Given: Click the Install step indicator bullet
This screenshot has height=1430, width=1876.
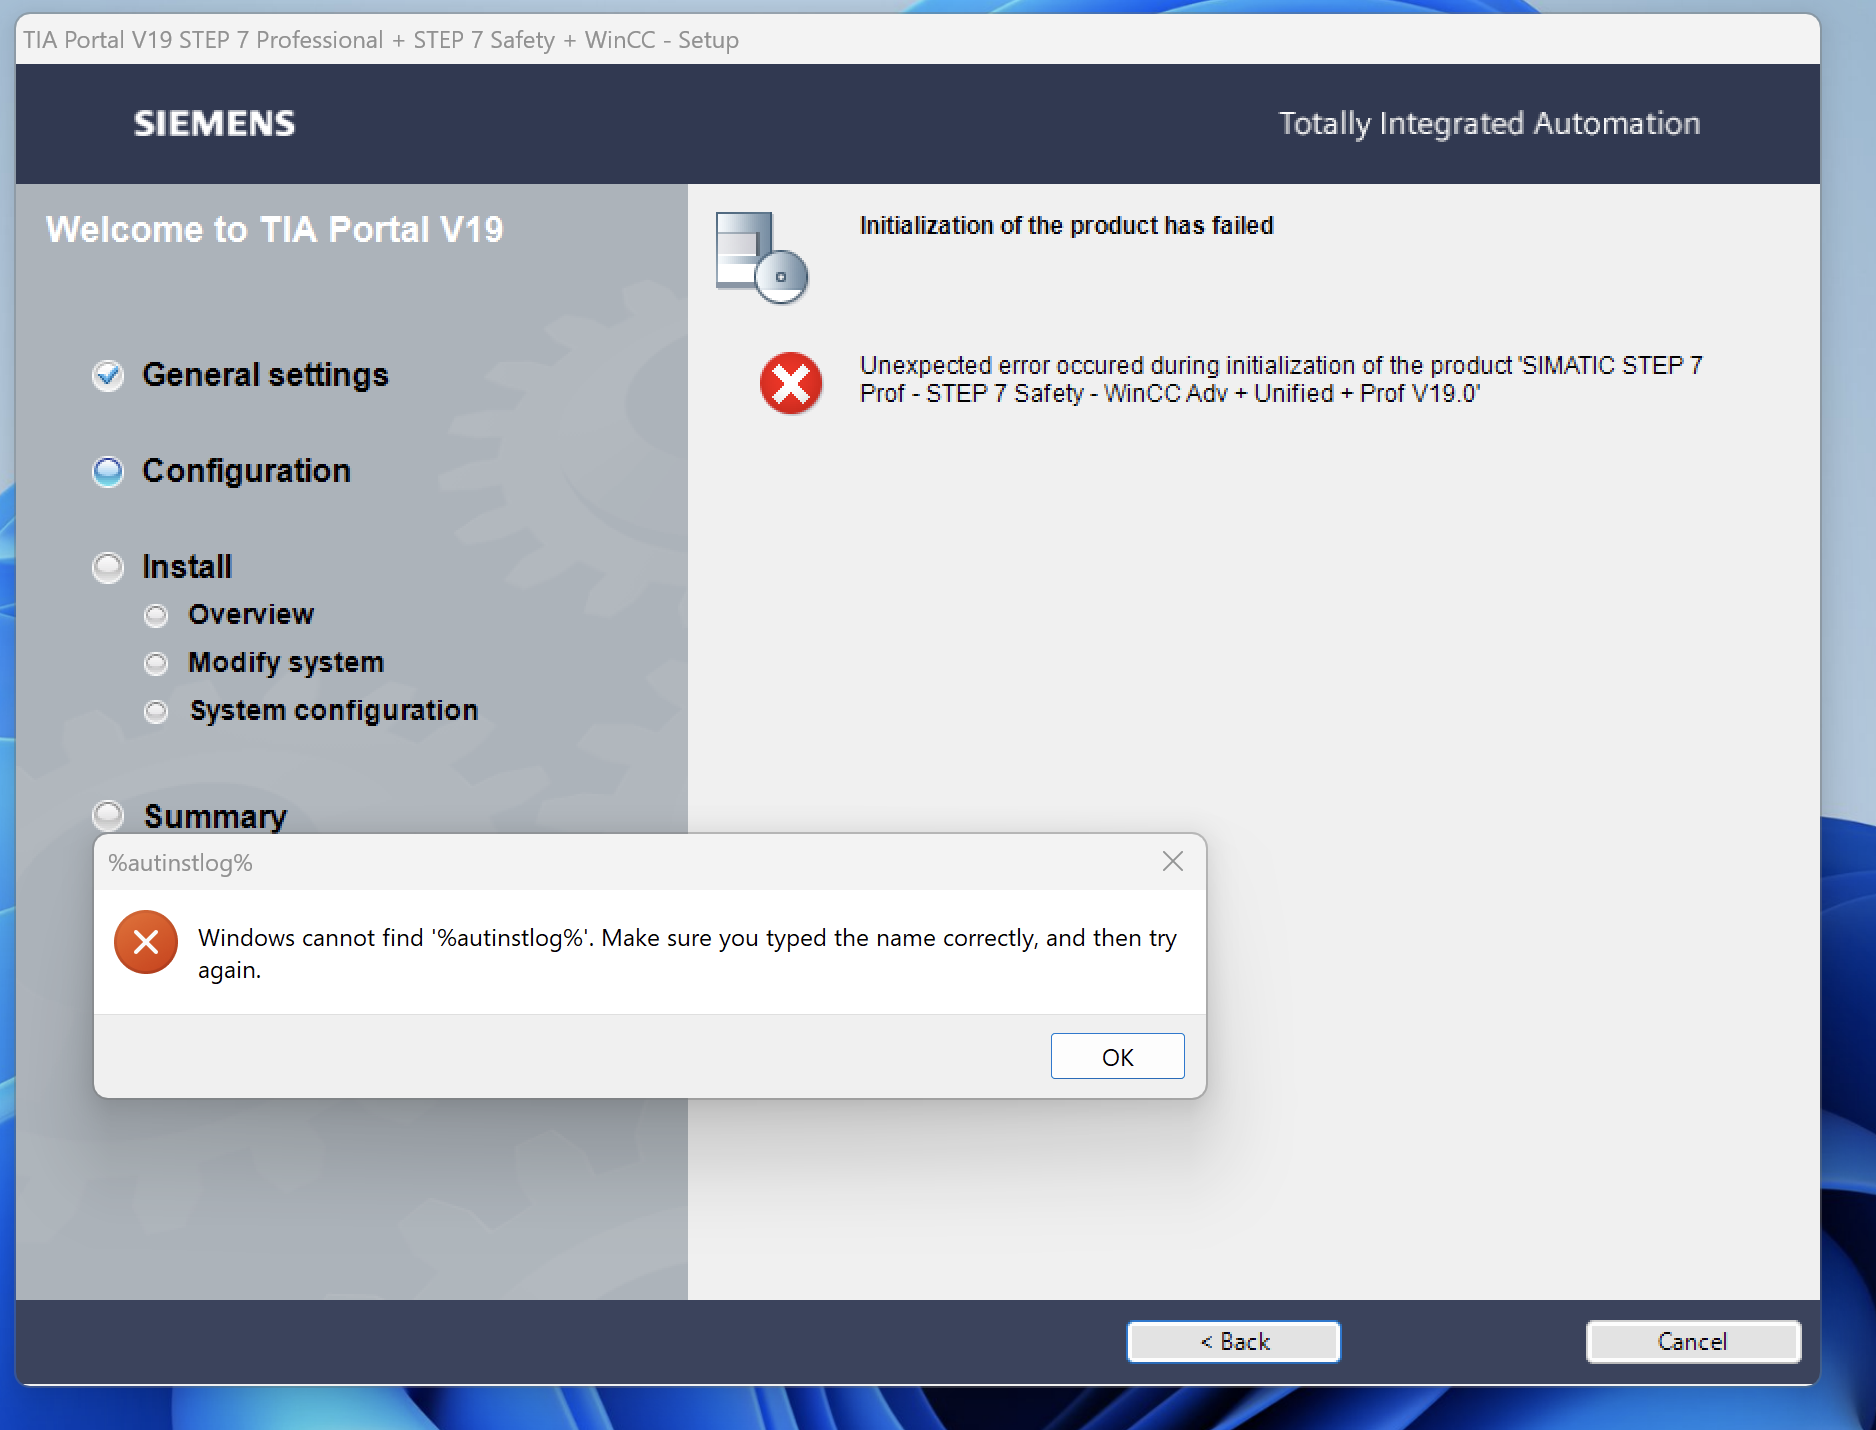Looking at the screenshot, I should coord(108,567).
